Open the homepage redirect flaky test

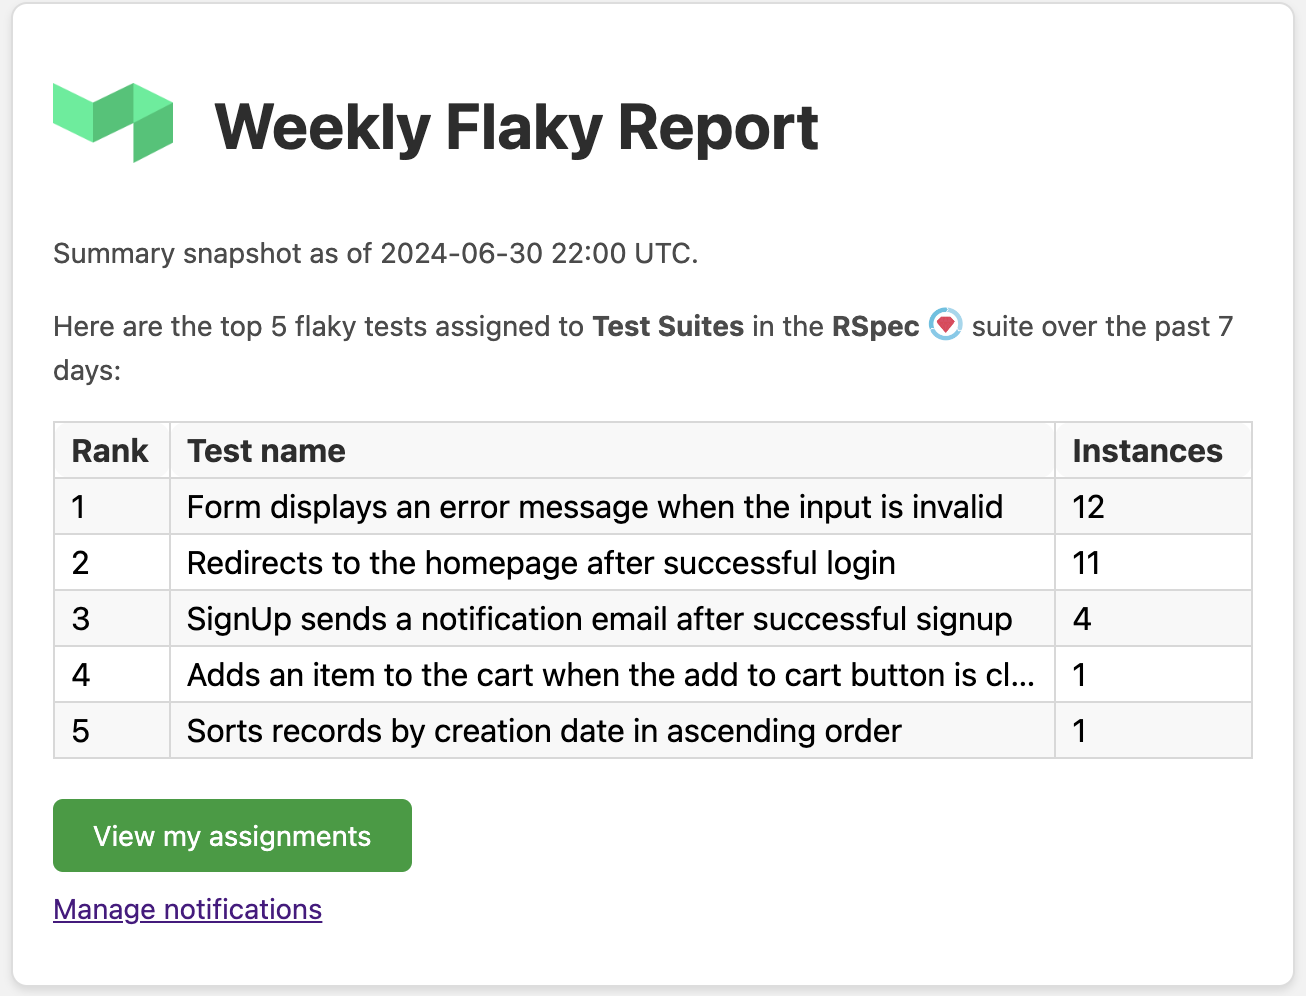coord(540,562)
